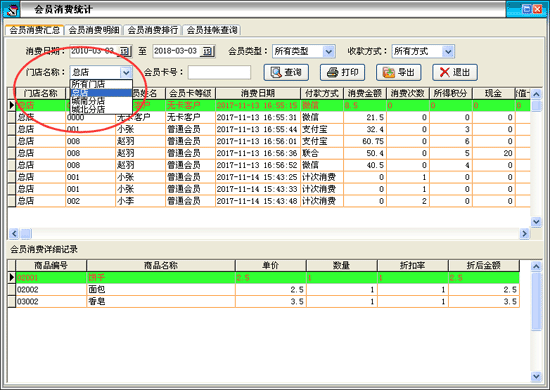The width and height of the screenshot is (550, 390).
Task: Select the 面包 detail row
Action: click(263, 290)
